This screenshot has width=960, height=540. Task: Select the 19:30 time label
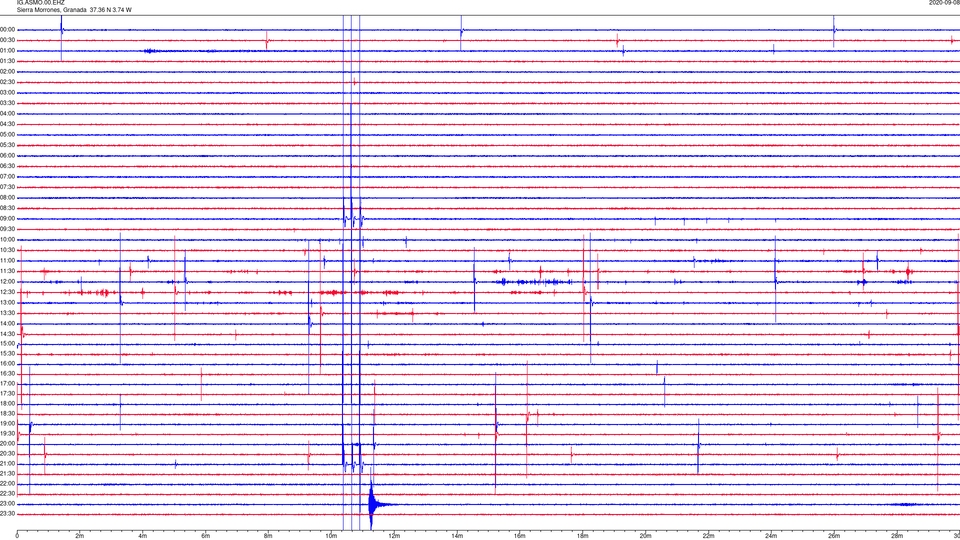pyautogui.click(x=8, y=433)
